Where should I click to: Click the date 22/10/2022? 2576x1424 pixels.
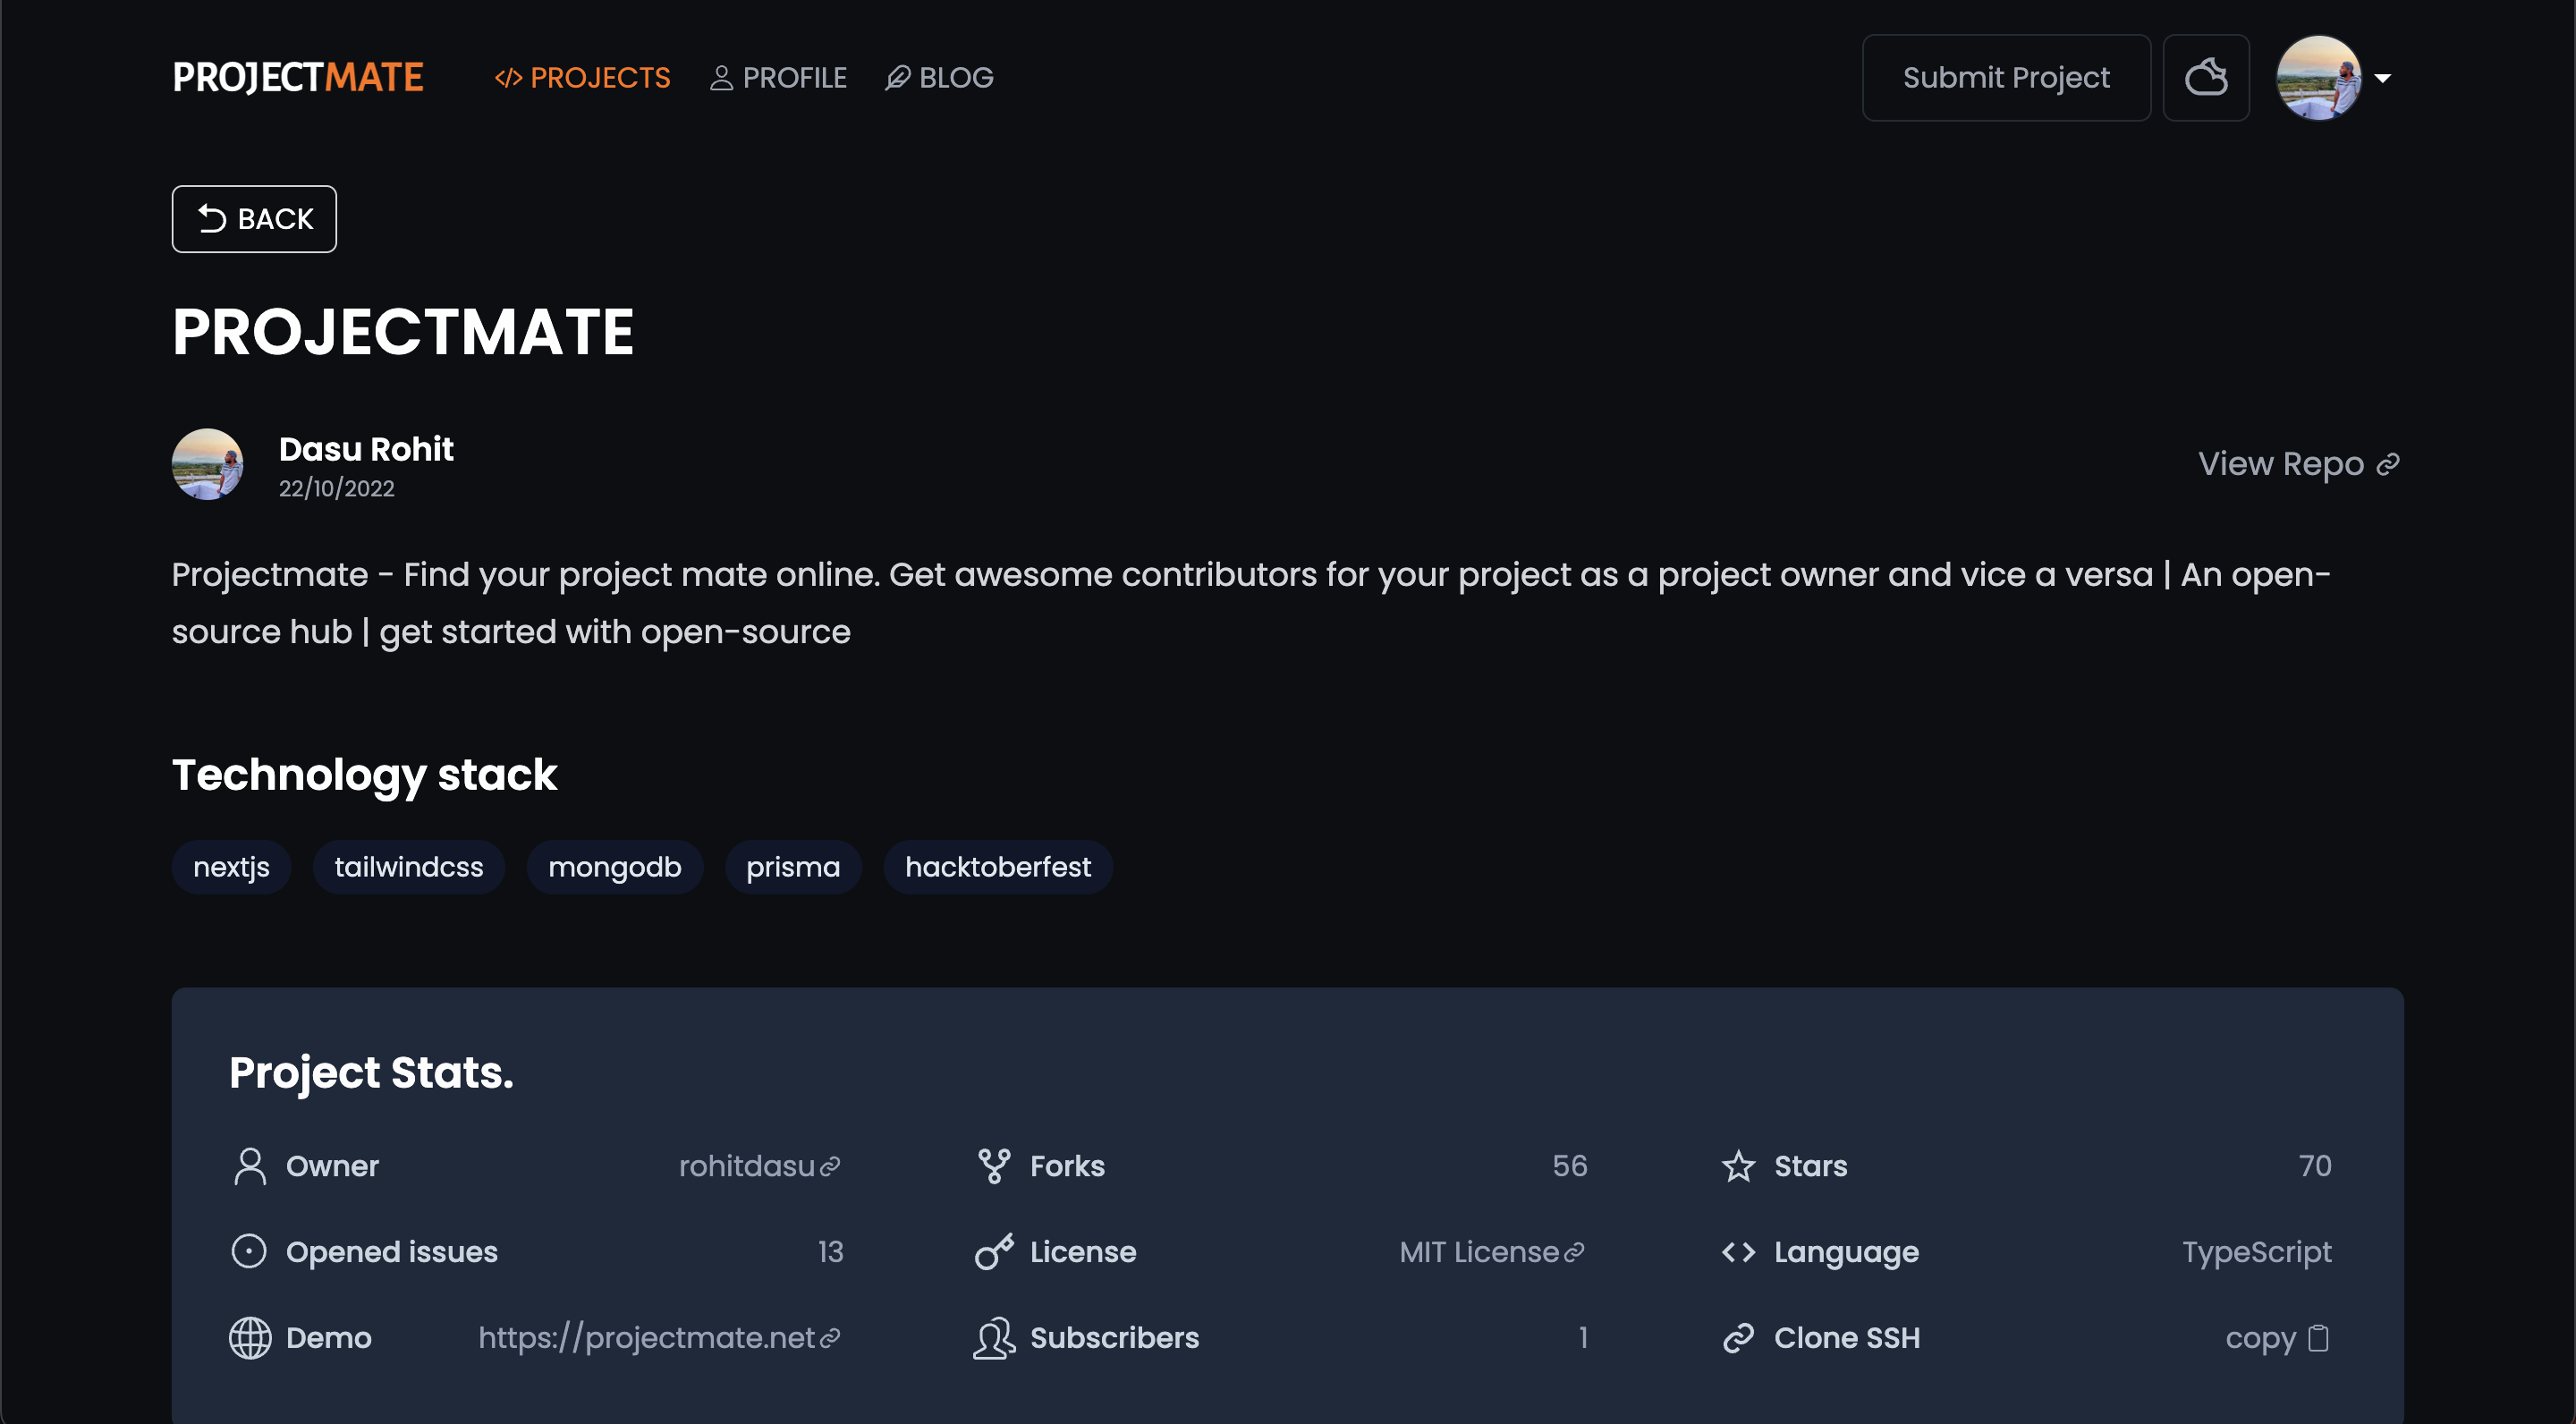tap(336, 488)
